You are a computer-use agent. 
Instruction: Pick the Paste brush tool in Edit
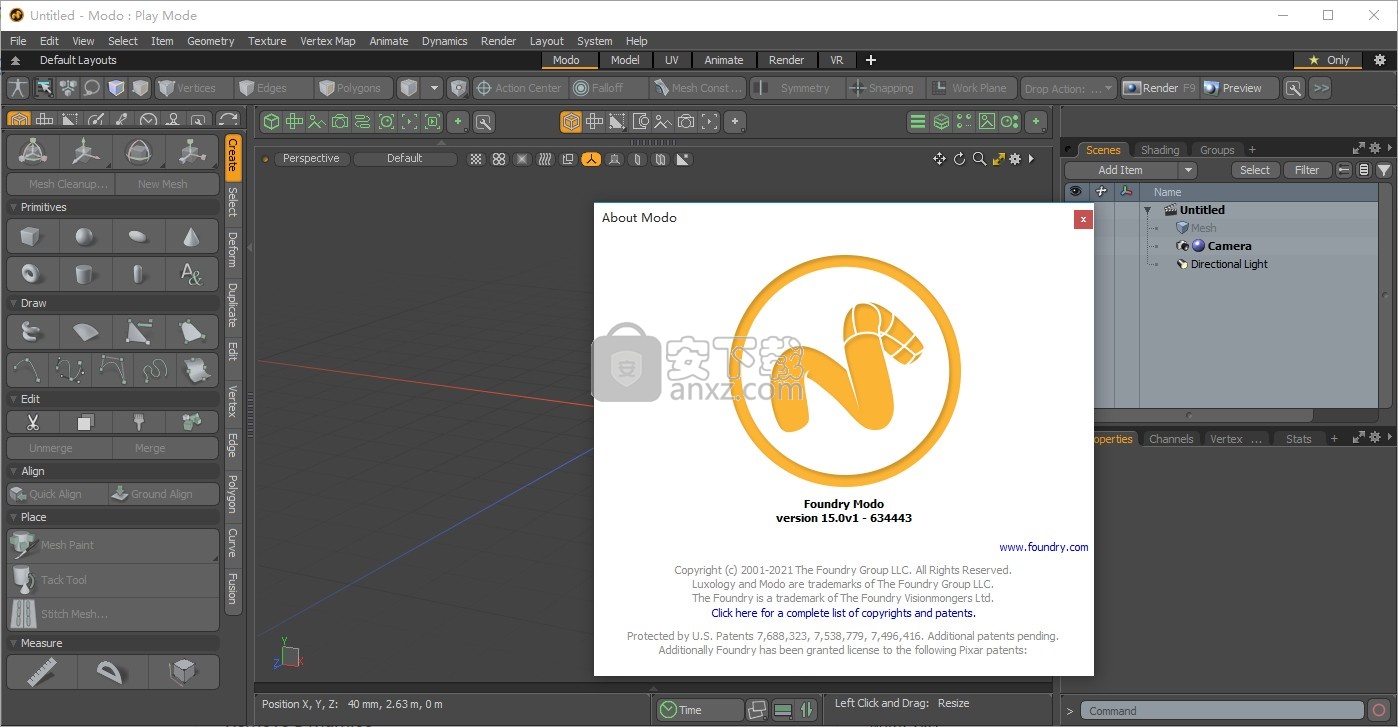(138, 422)
